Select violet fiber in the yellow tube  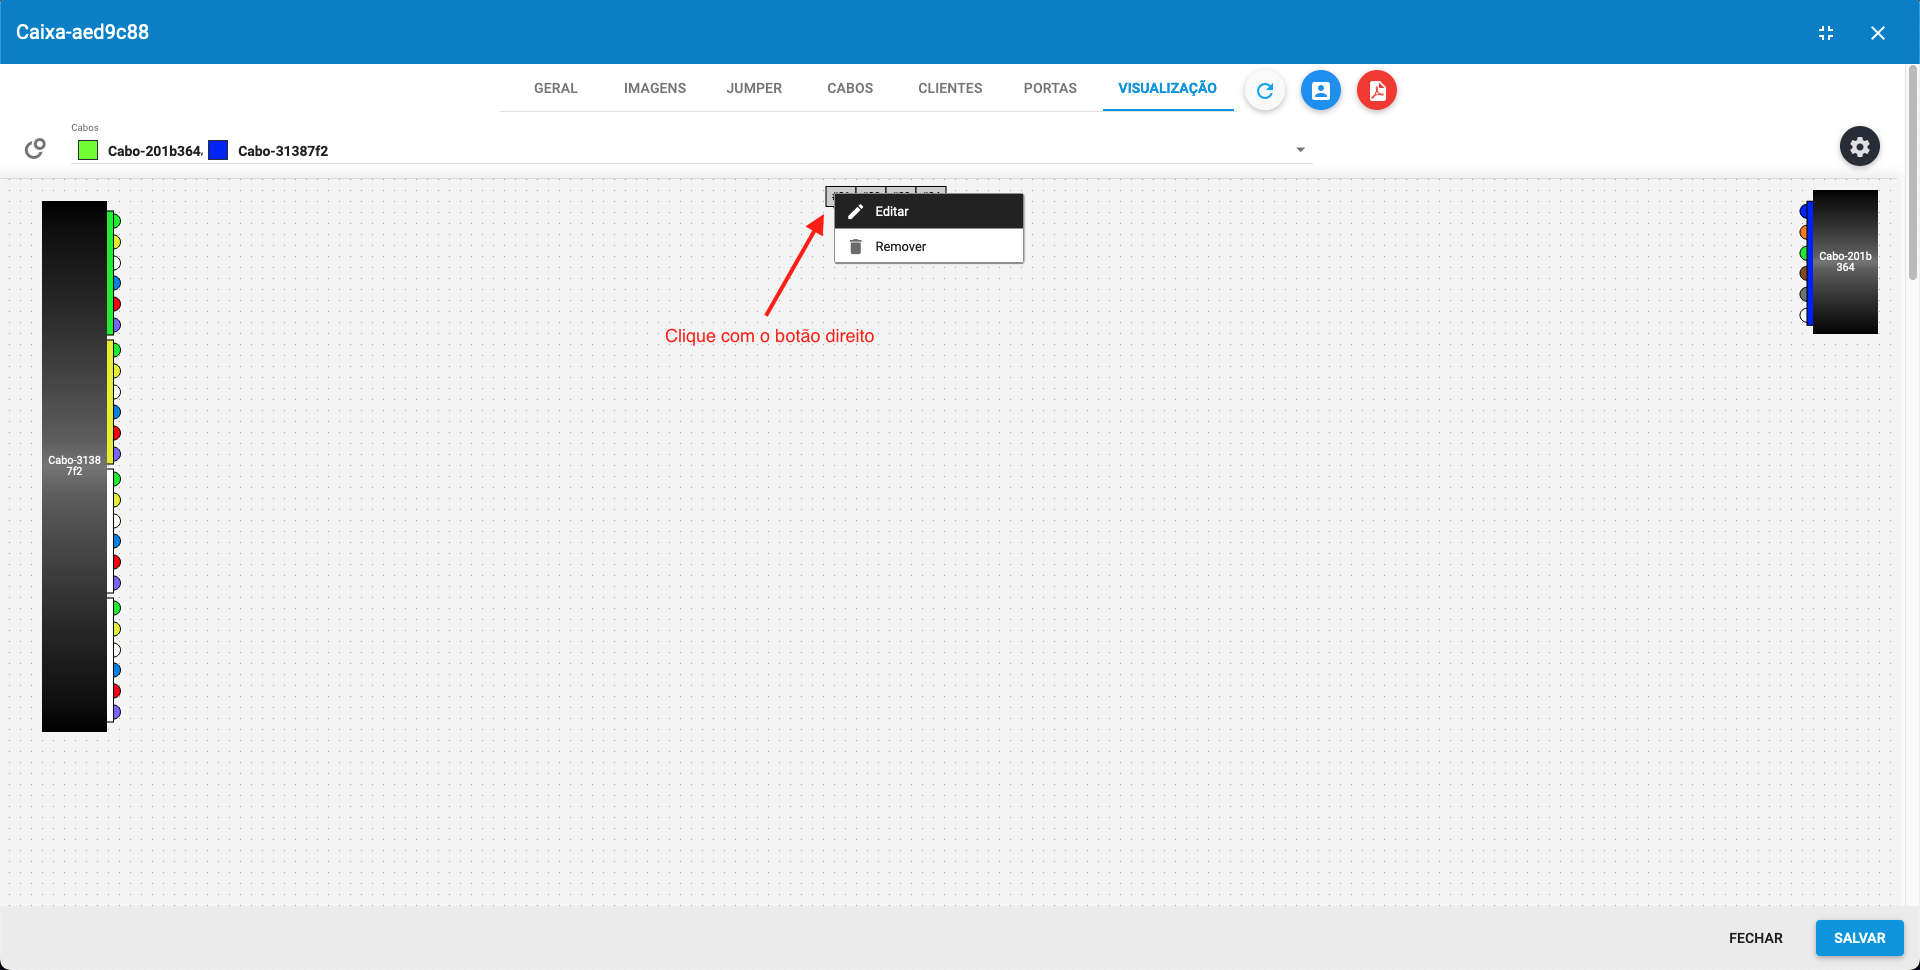point(116,454)
